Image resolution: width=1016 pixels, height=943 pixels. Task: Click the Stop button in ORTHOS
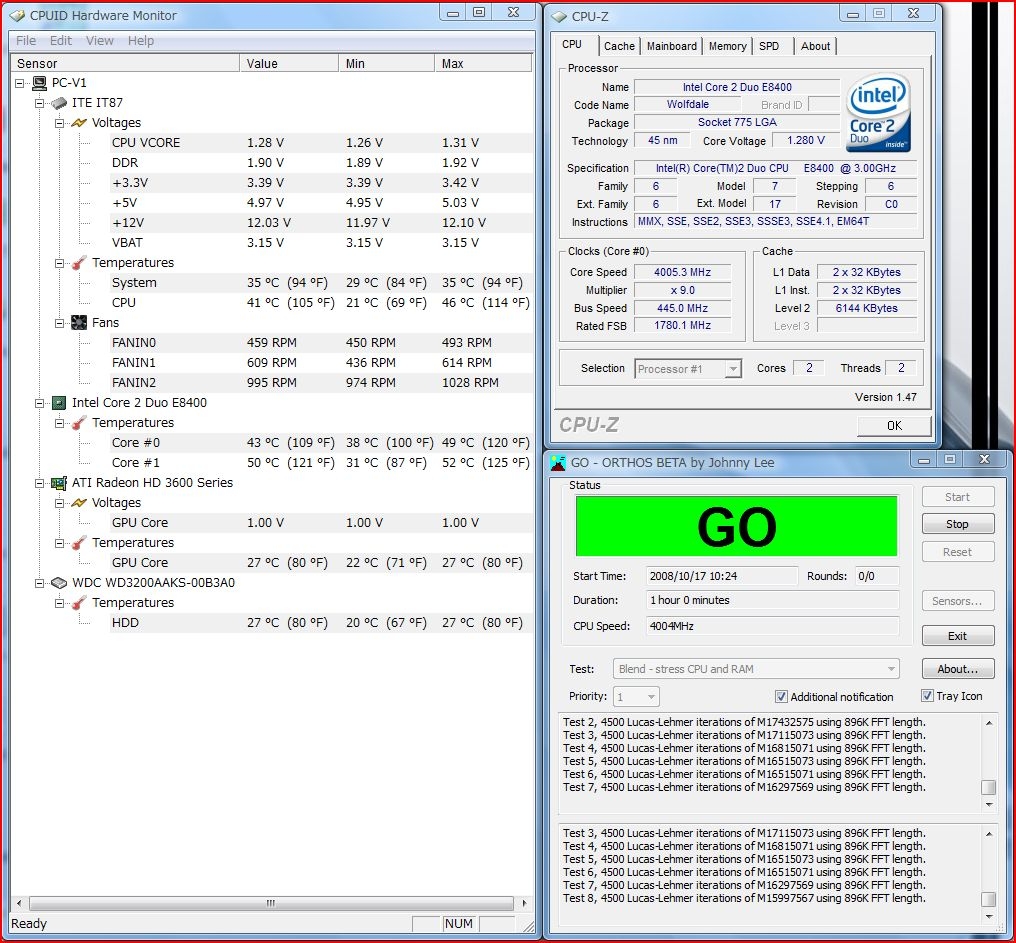[958, 524]
